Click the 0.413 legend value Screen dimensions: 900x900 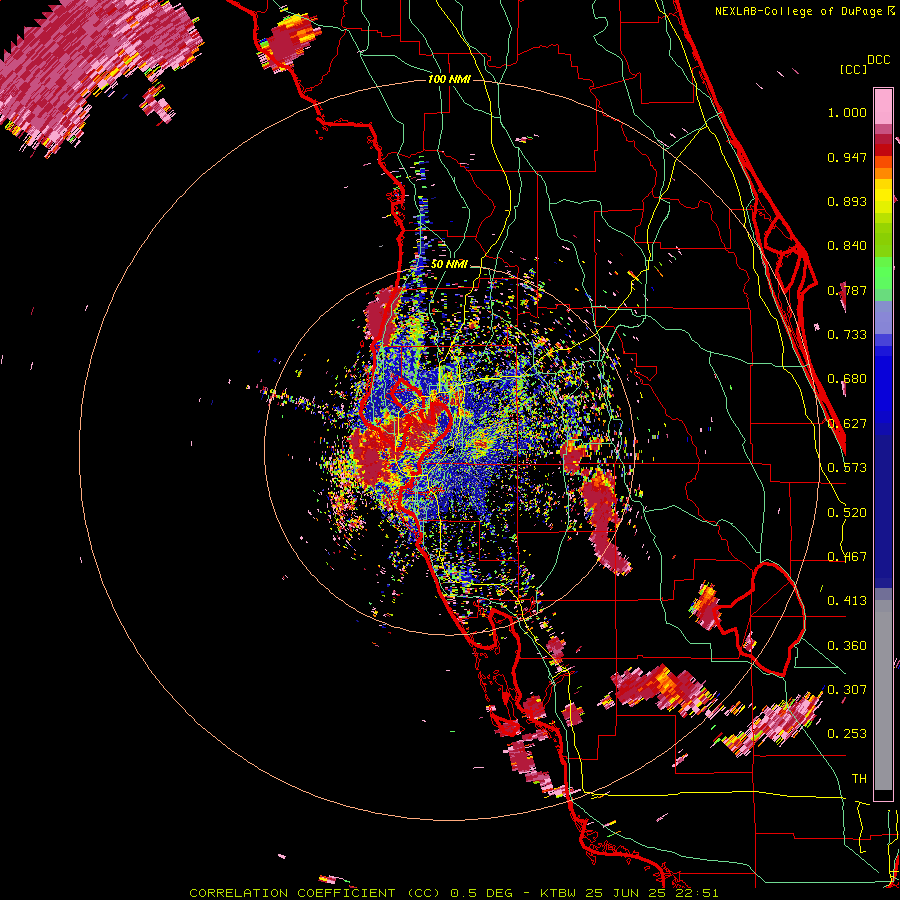pos(847,601)
